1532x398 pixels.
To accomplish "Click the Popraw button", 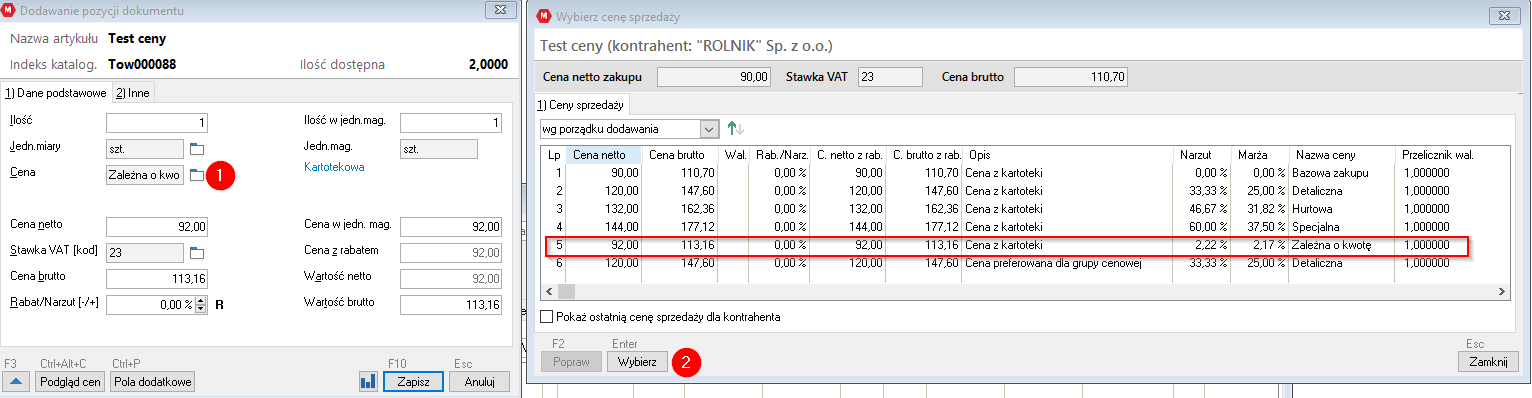I will pyautogui.click(x=570, y=362).
